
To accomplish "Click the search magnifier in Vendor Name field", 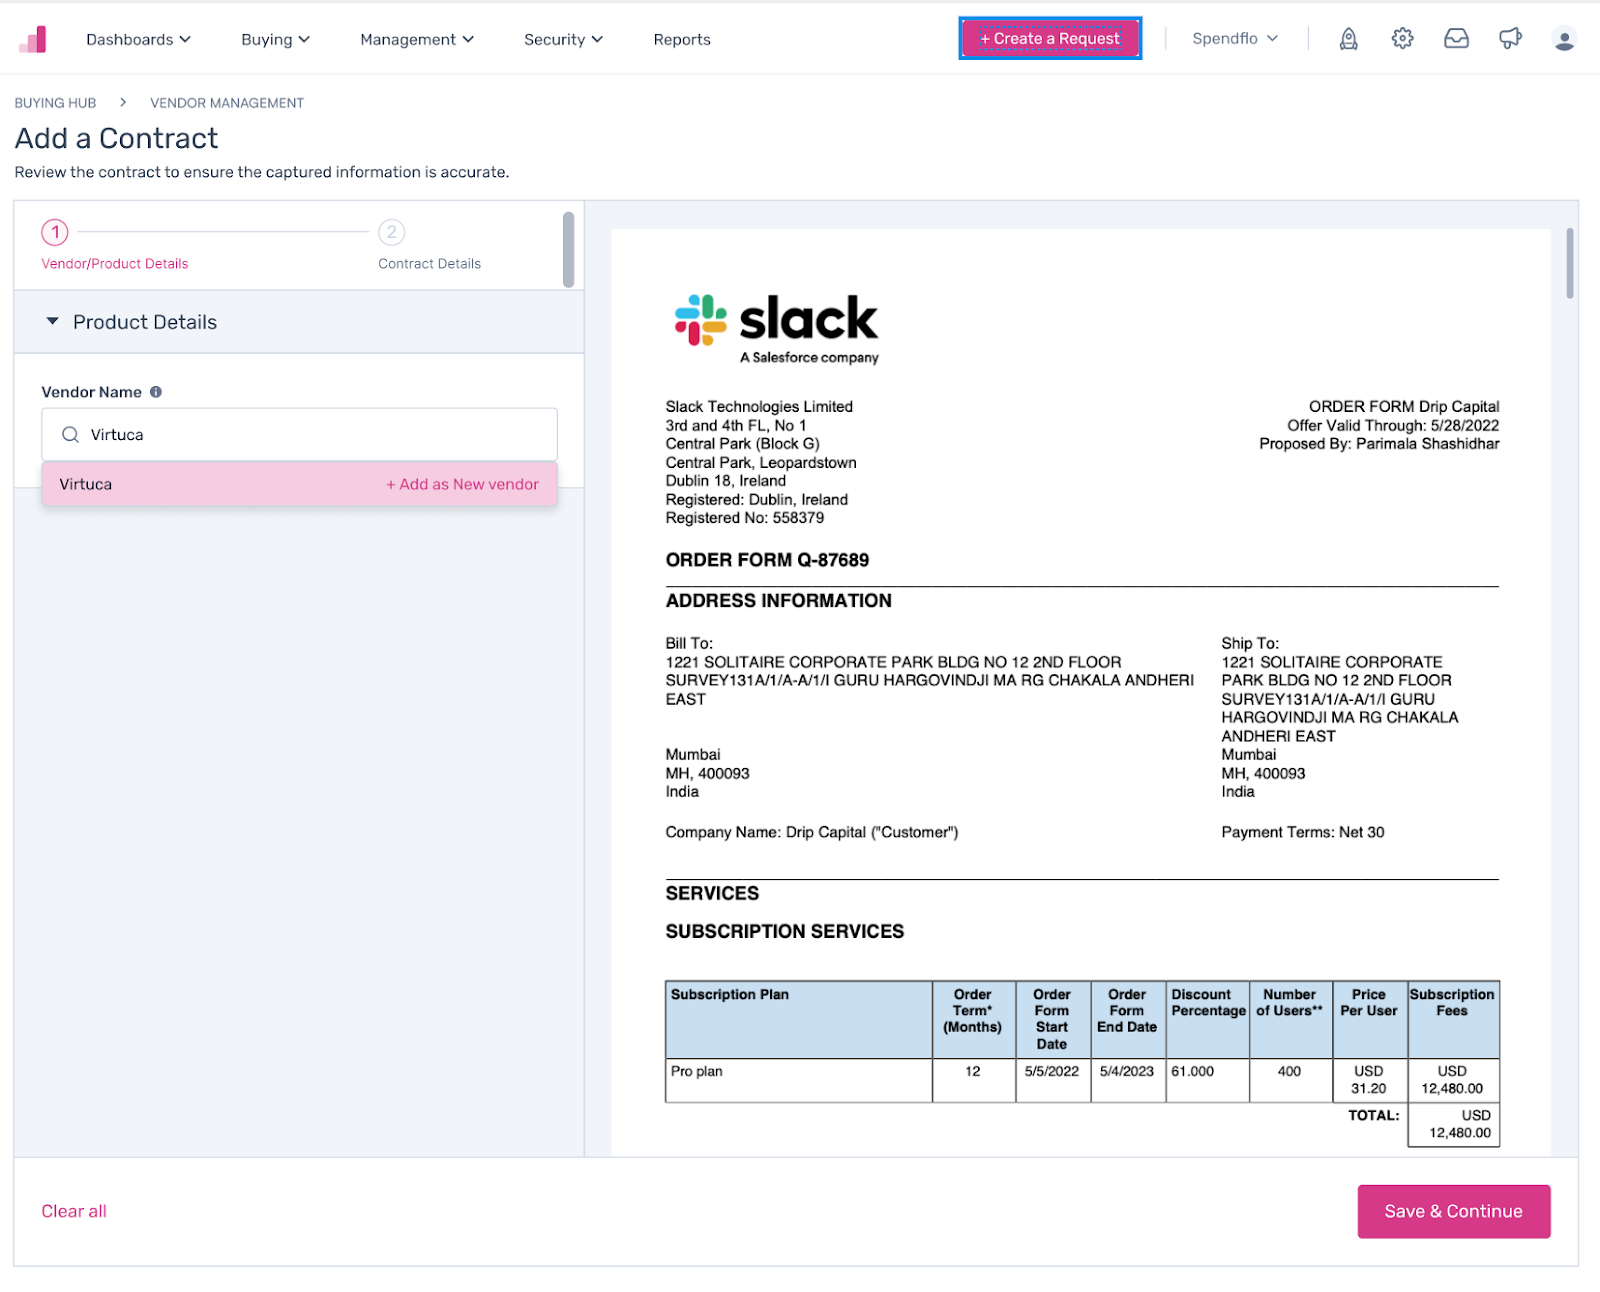I will (70, 435).
